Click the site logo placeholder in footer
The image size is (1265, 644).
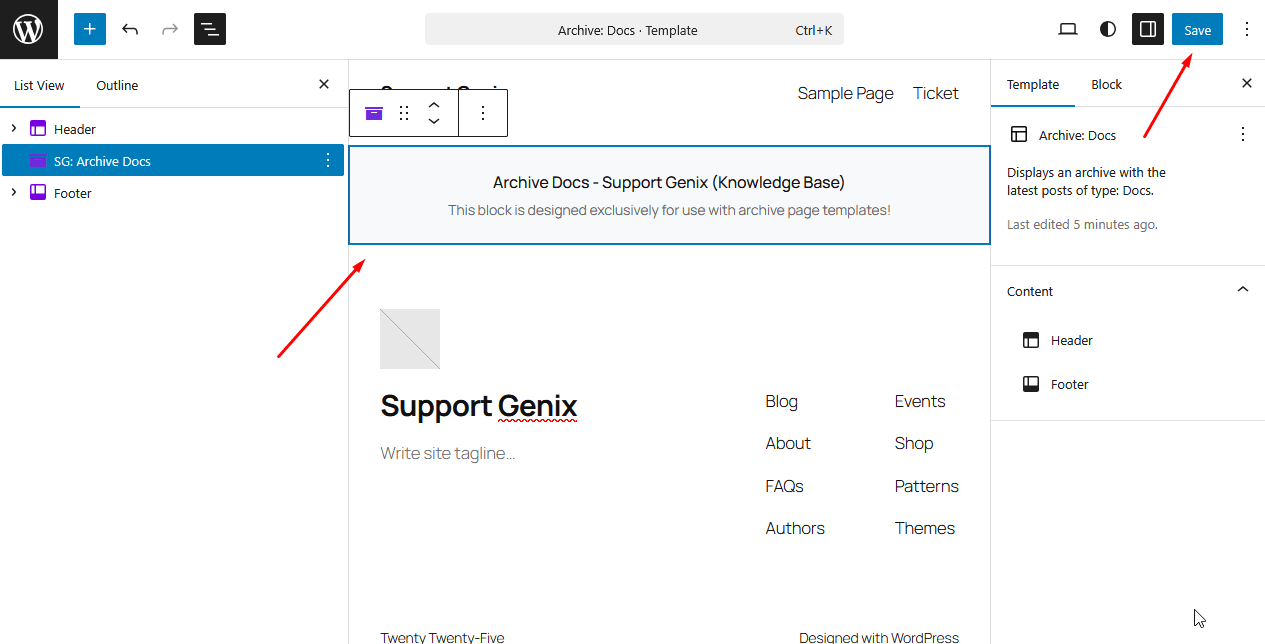pos(410,339)
